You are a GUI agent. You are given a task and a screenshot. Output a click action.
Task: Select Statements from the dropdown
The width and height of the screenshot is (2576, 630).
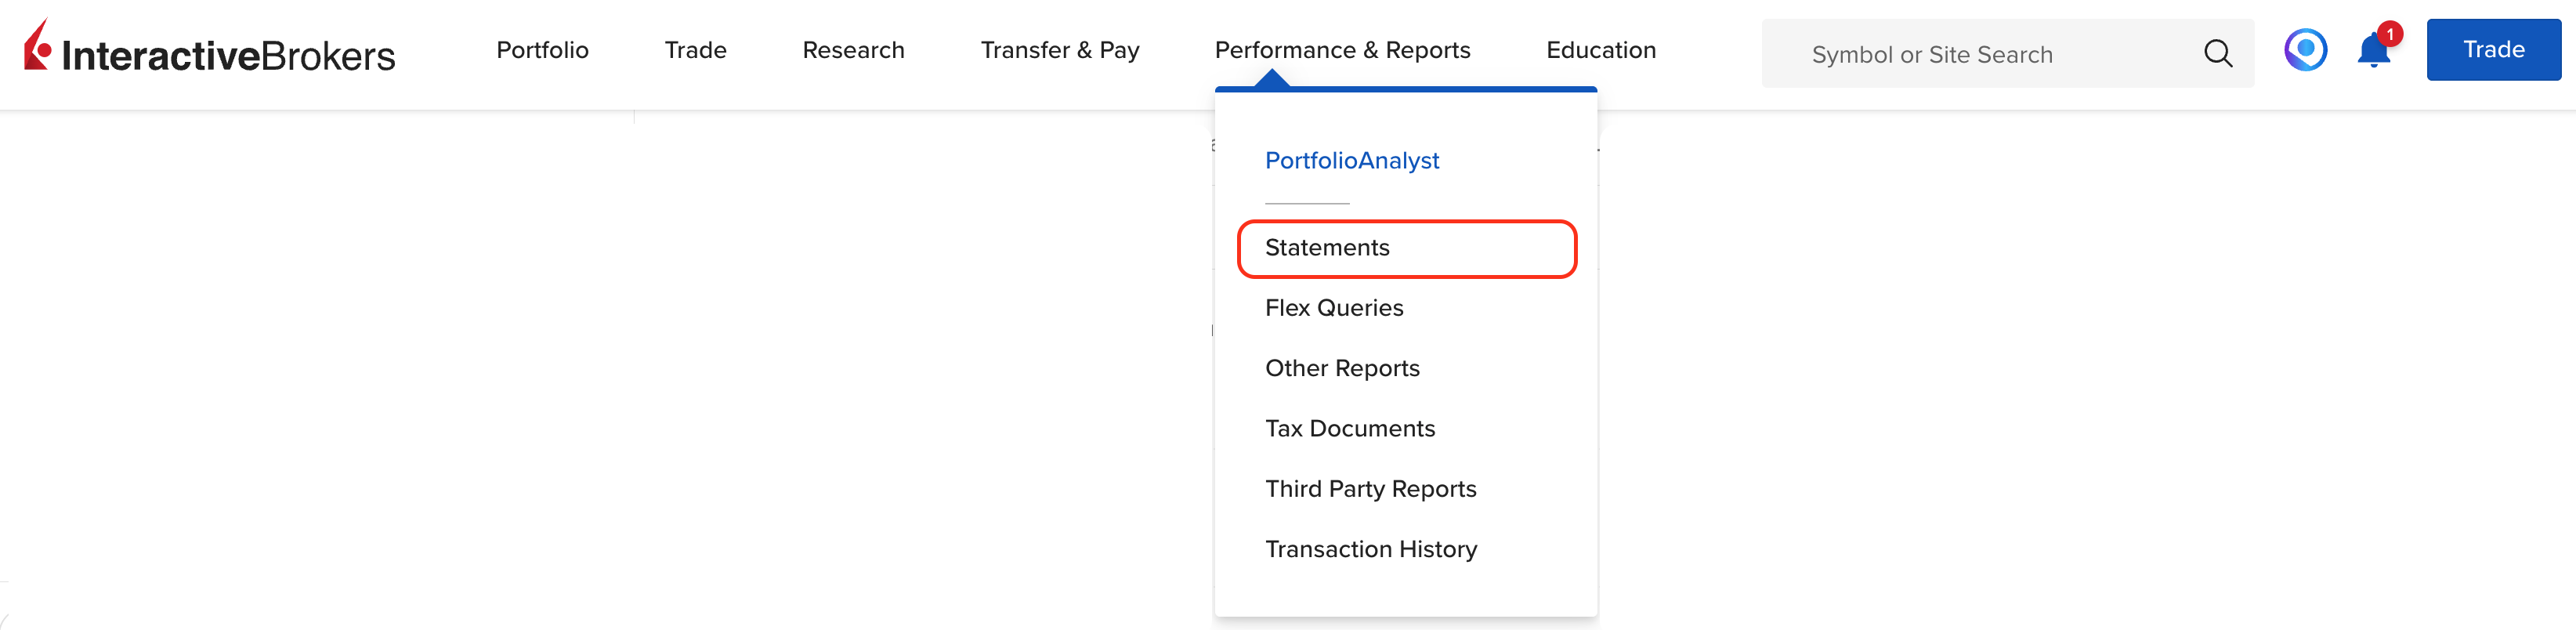(1328, 247)
